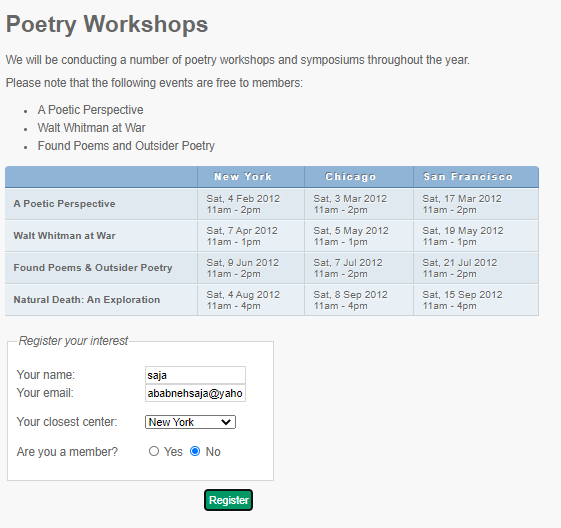Select the Walt Whitman at War row title
The image size is (561, 528).
[x=64, y=236]
